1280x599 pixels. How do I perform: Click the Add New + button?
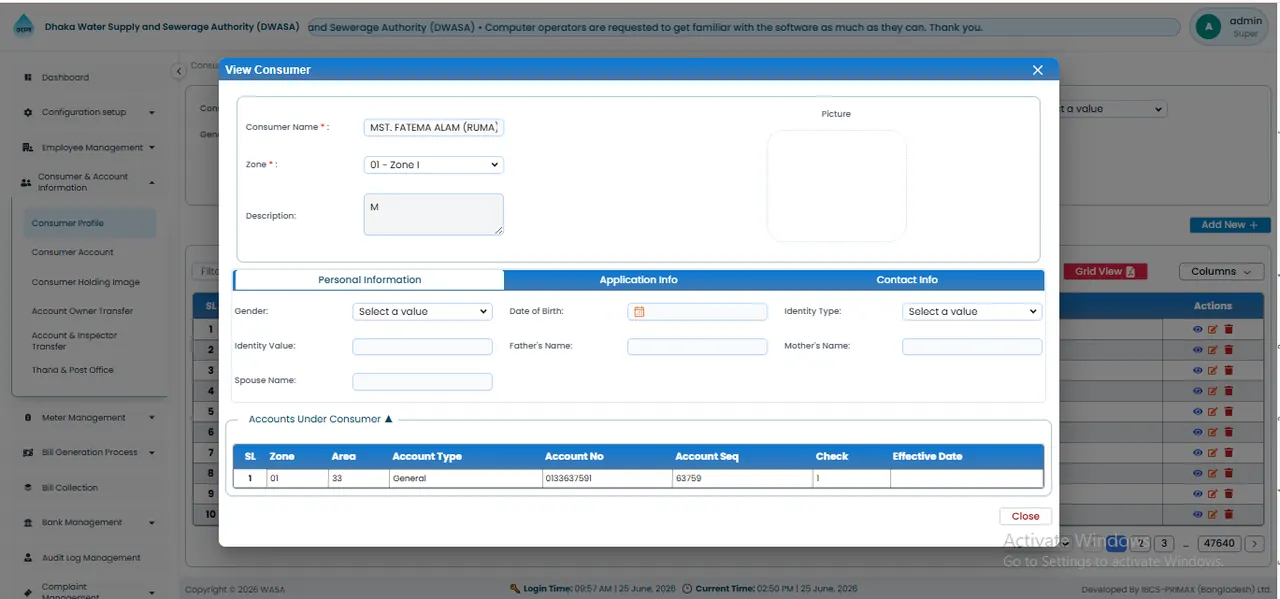(1230, 225)
